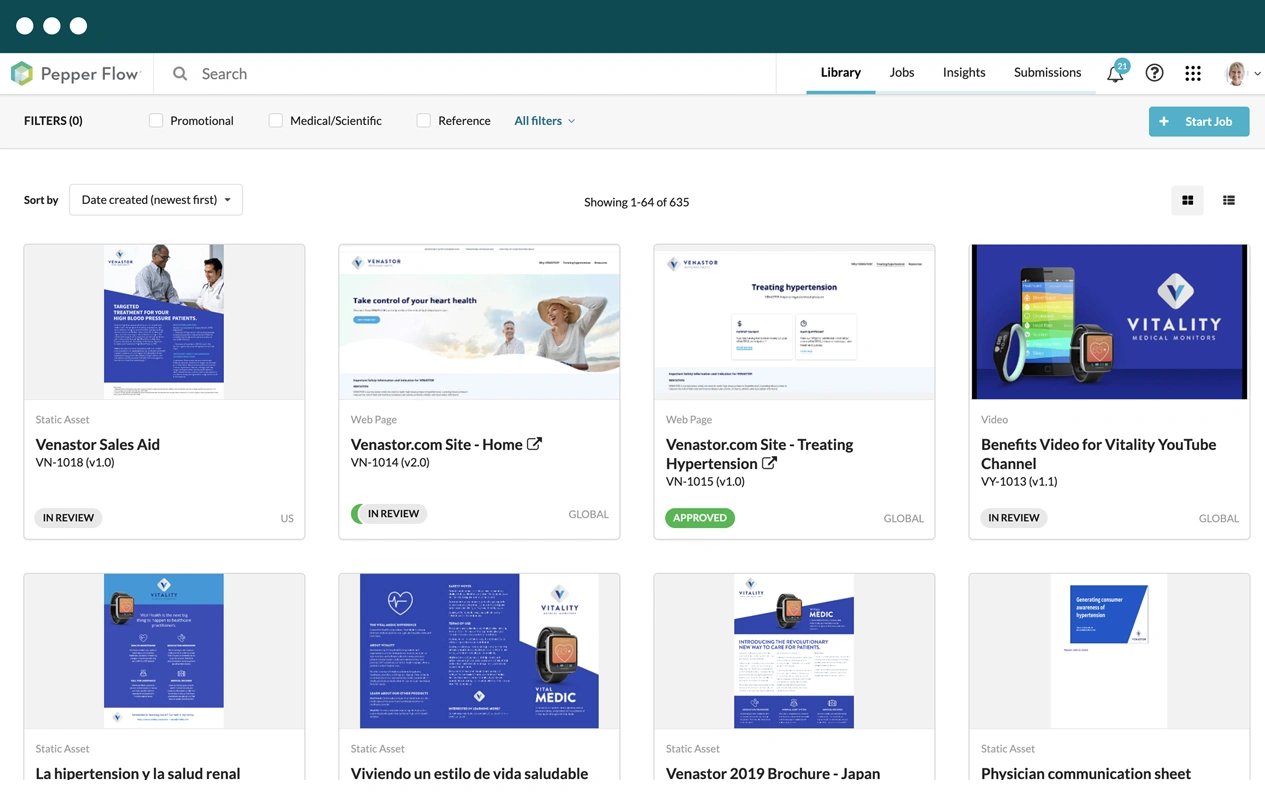Open external link for Treating Hypertension page

click(769, 463)
